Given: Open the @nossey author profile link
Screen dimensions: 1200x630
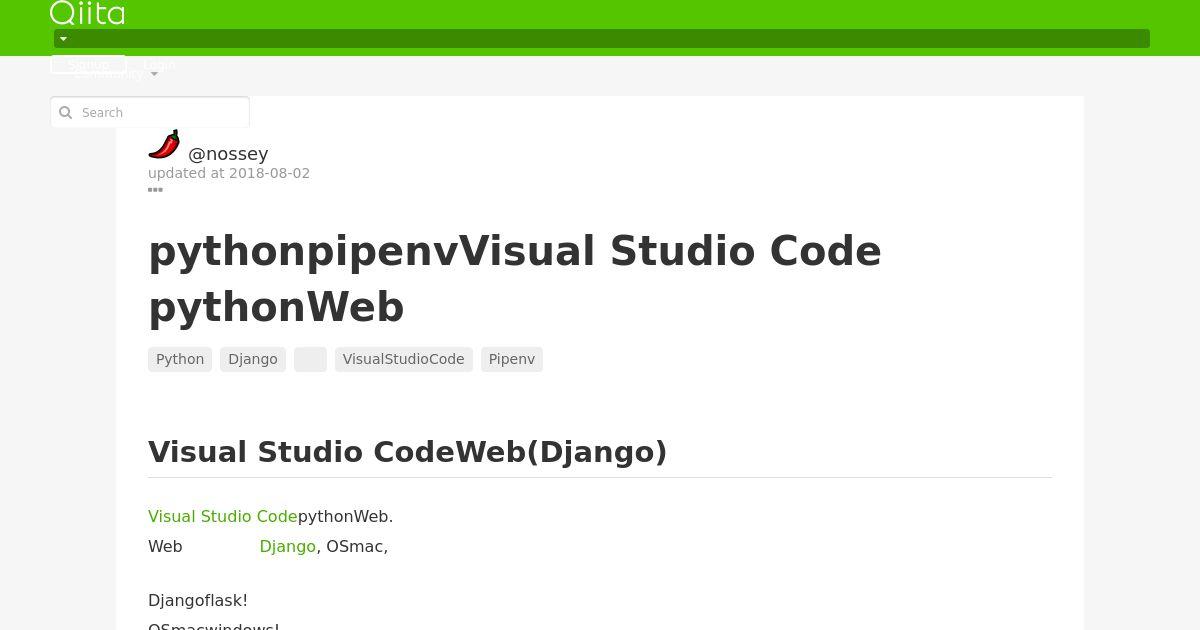Looking at the screenshot, I should pyautogui.click(x=228, y=154).
